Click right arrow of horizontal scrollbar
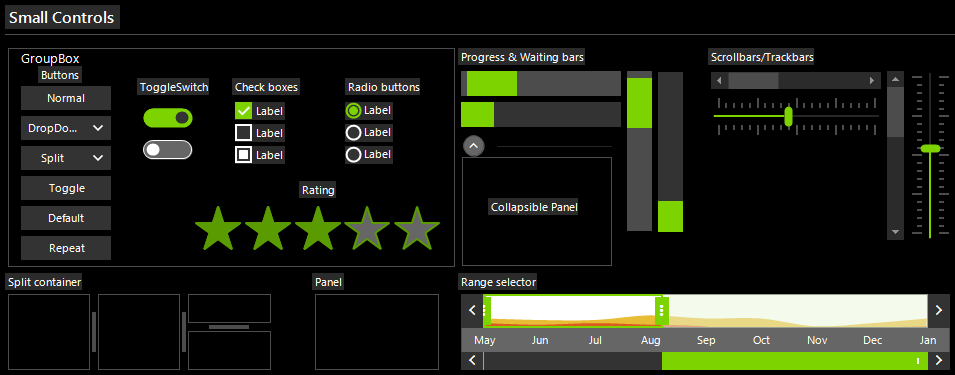The height and width of the screenshot is (375, 955). pos(872,80)
